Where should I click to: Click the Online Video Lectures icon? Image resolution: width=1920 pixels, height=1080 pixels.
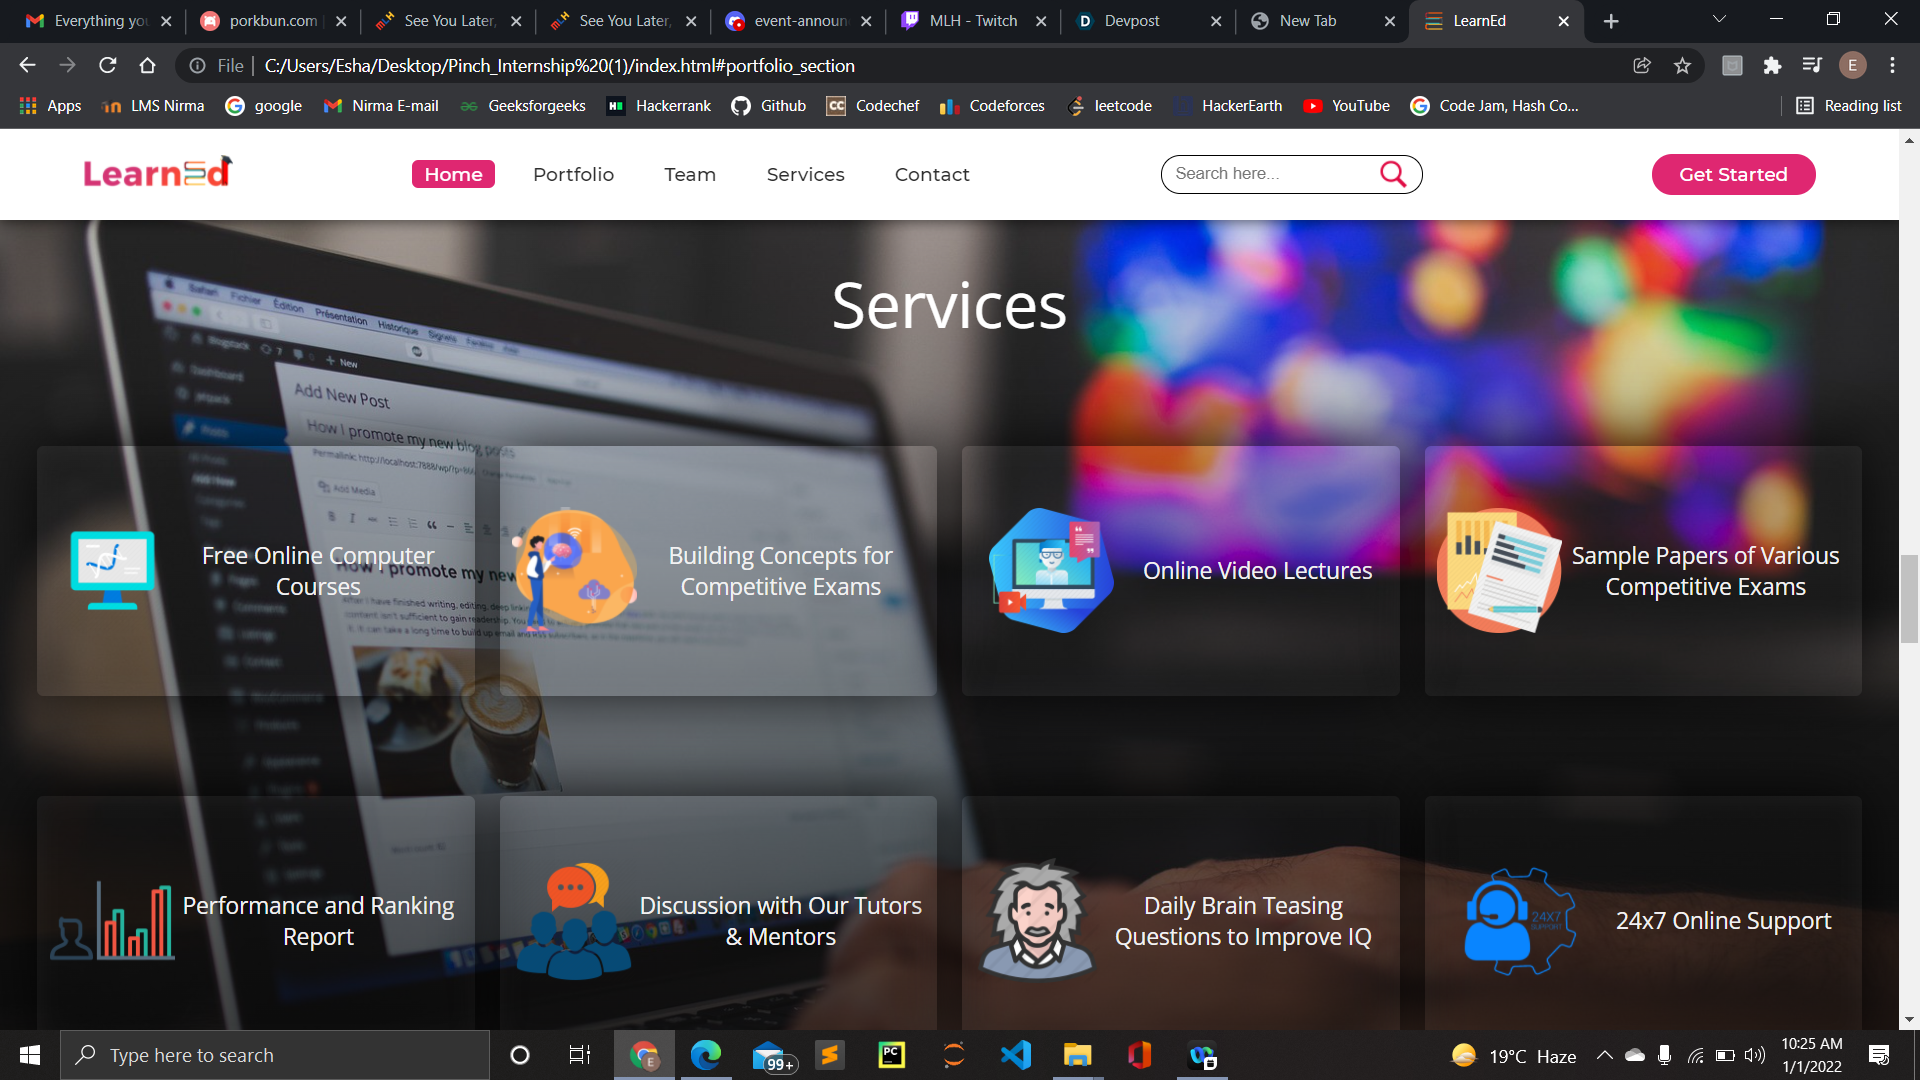(1050, 570)
